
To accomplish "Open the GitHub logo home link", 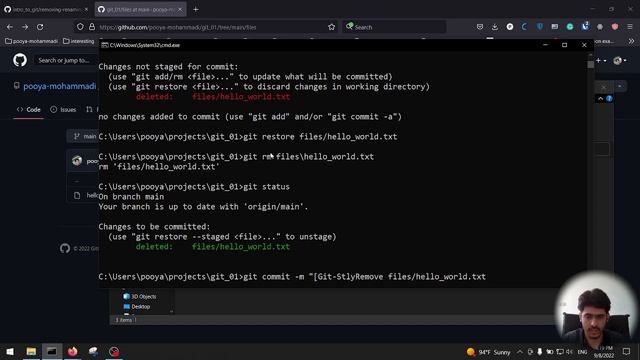I will click(x=20, y=60).
